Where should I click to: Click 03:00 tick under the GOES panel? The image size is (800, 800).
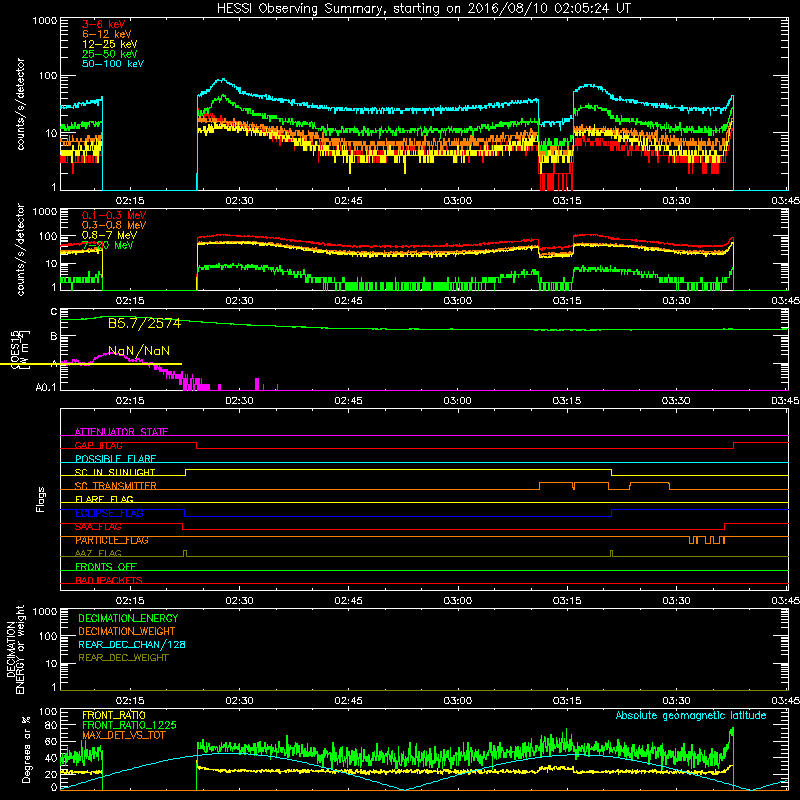(x=458, y=401)
